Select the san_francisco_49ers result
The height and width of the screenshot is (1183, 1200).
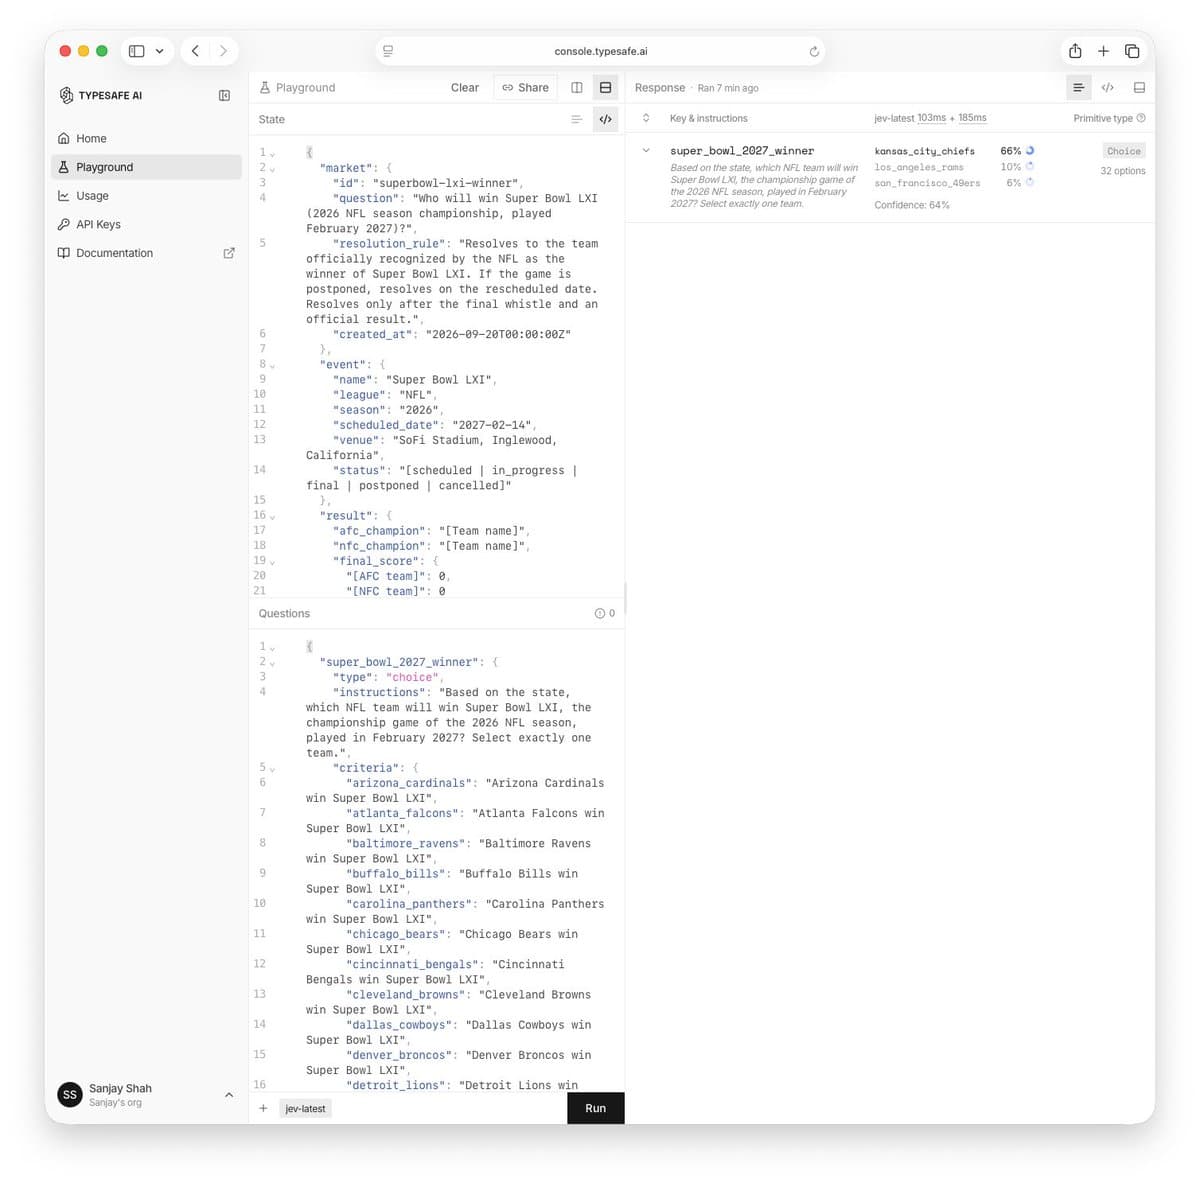click(x=927, y=183)
